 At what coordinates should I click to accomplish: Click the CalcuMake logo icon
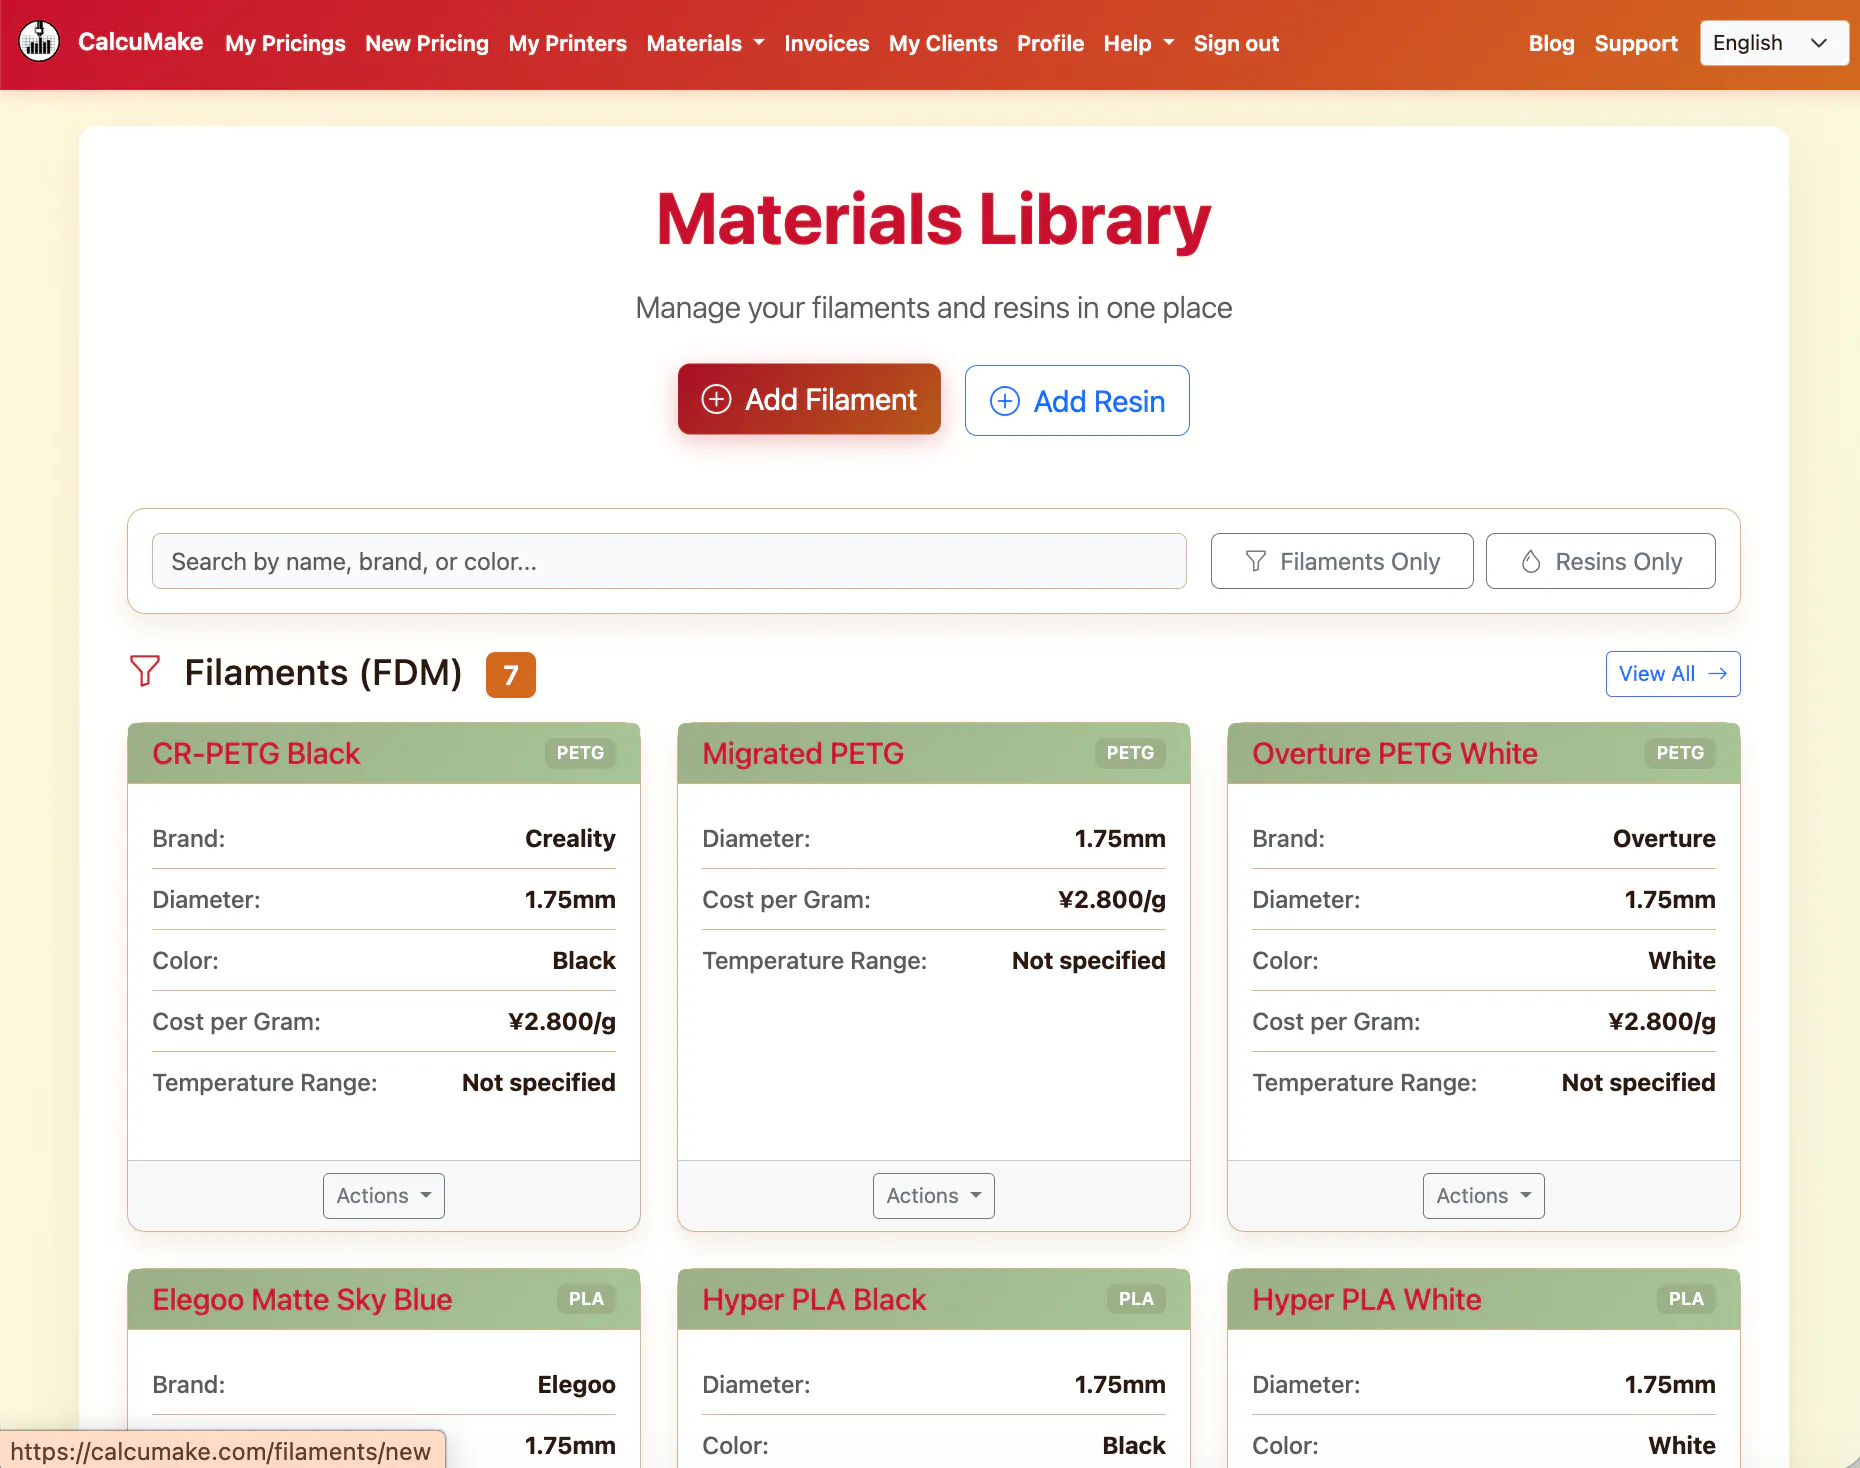pyautogui.click(x=39, y=42)
